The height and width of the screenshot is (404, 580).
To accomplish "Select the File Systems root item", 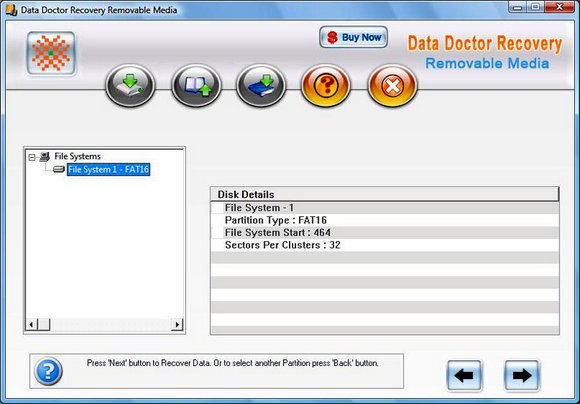I will tap(77, 156).
